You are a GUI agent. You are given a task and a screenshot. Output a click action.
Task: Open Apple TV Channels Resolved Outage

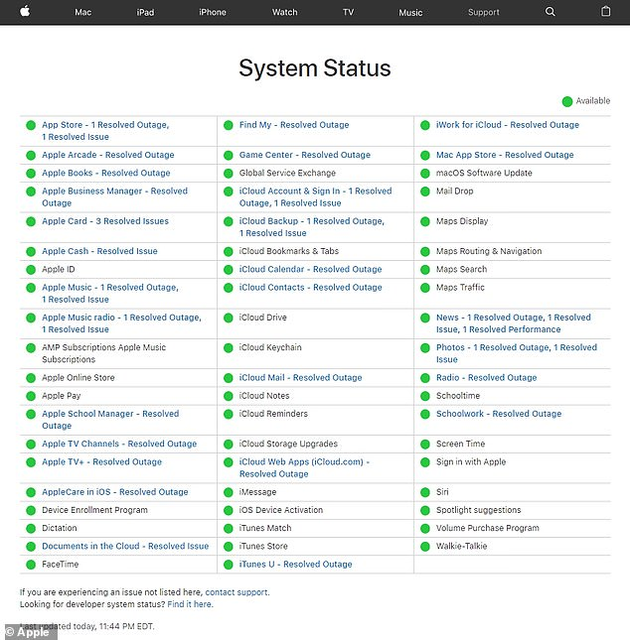coord(119,444)
